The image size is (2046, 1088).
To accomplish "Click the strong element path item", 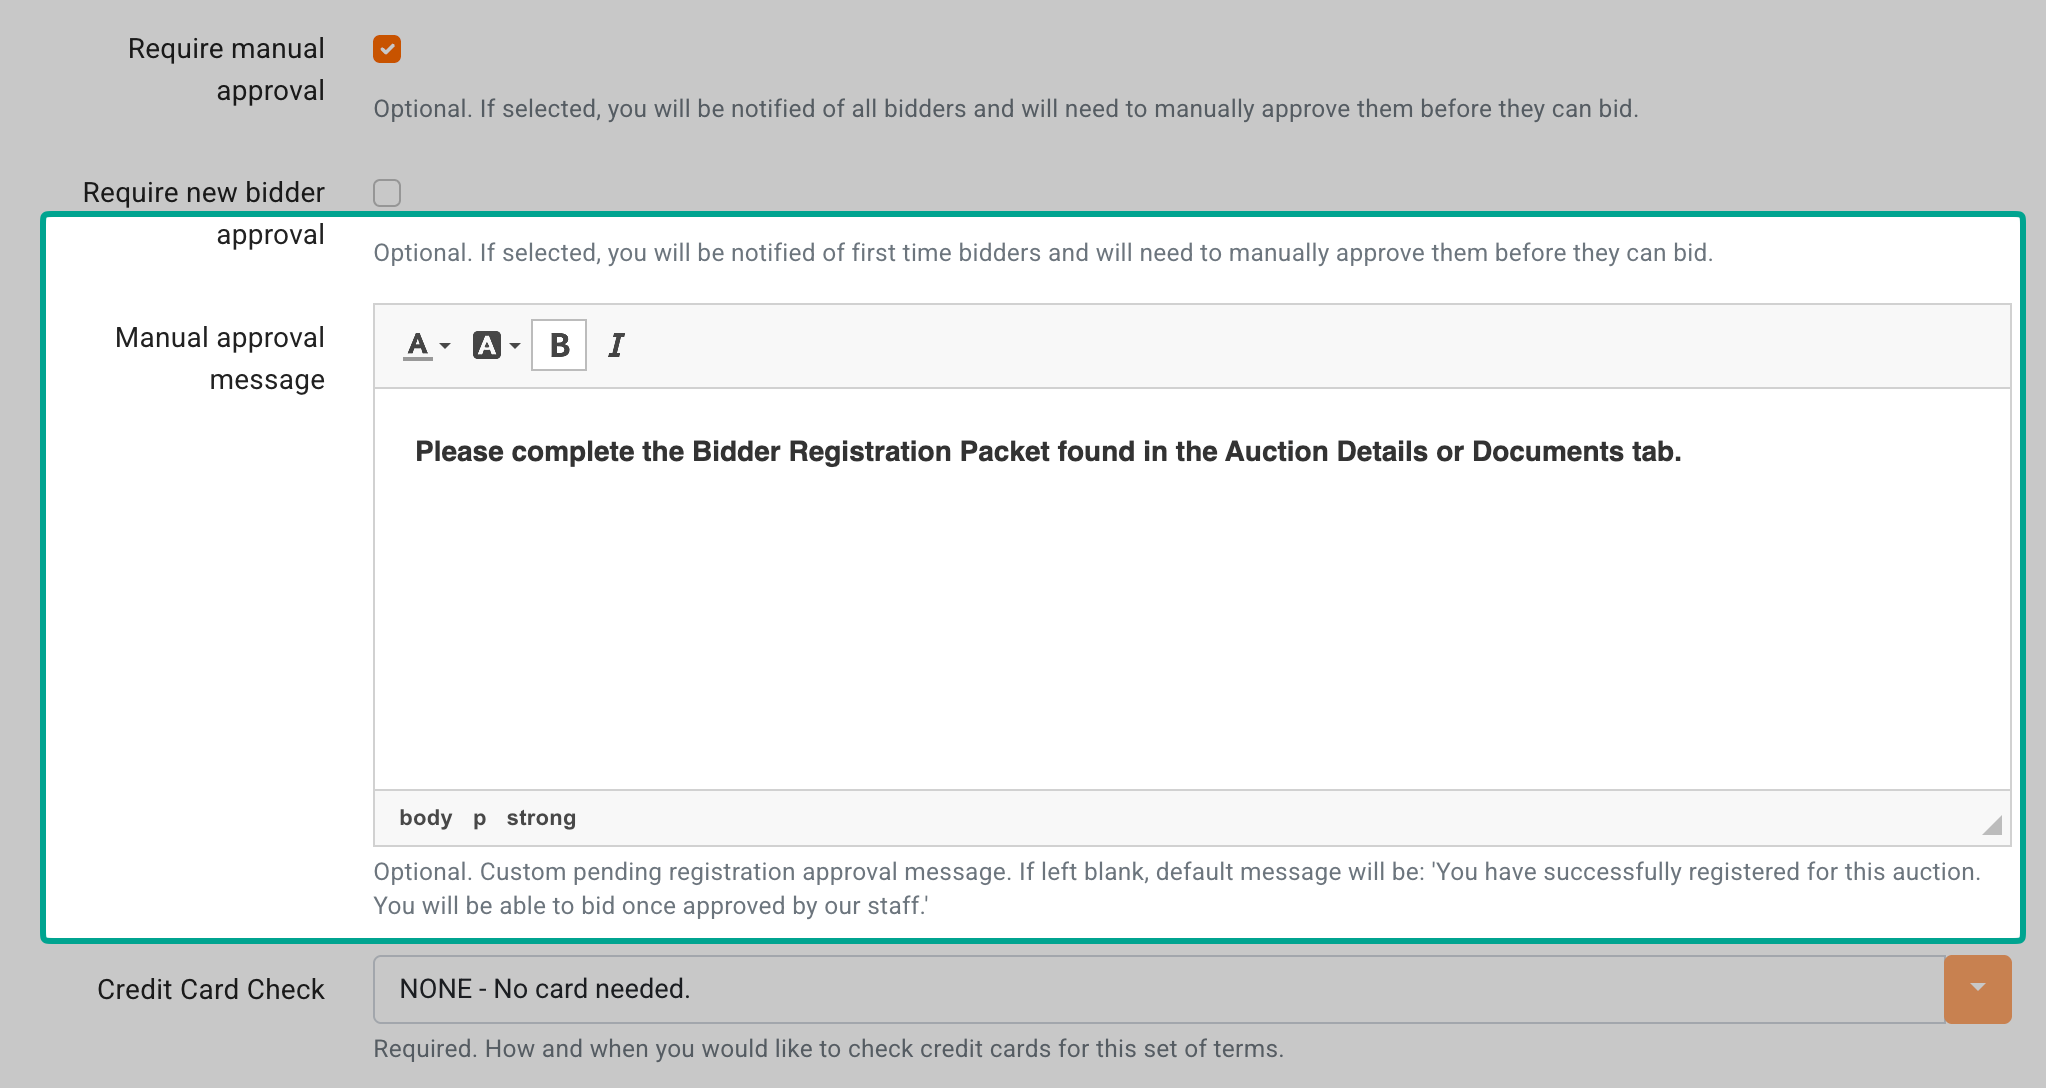I will [x=541, y=818].
